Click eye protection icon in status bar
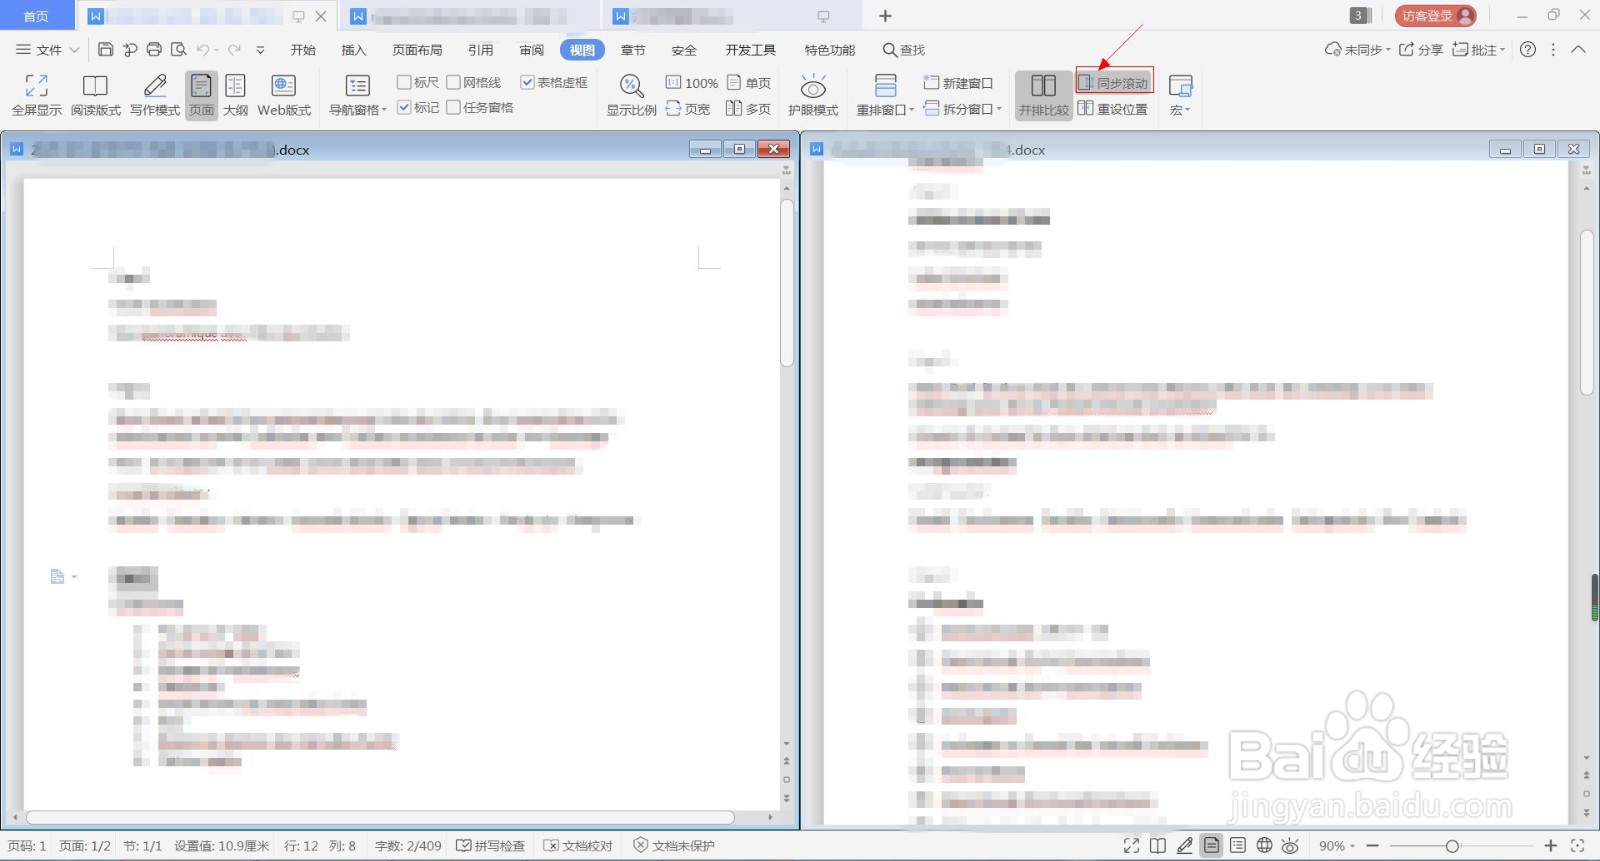The height and width of the screenshot is (861, 1600). pos(1290,846)
